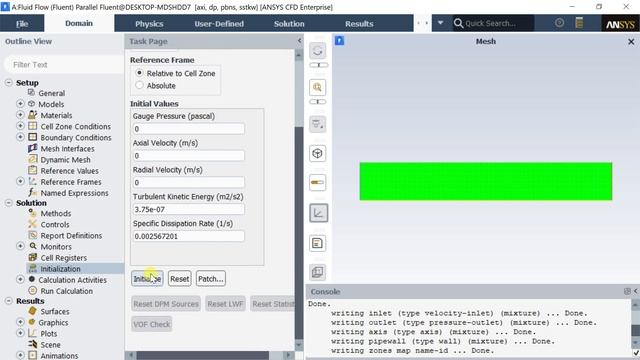Expand the Materials tree node

[20, 115]
